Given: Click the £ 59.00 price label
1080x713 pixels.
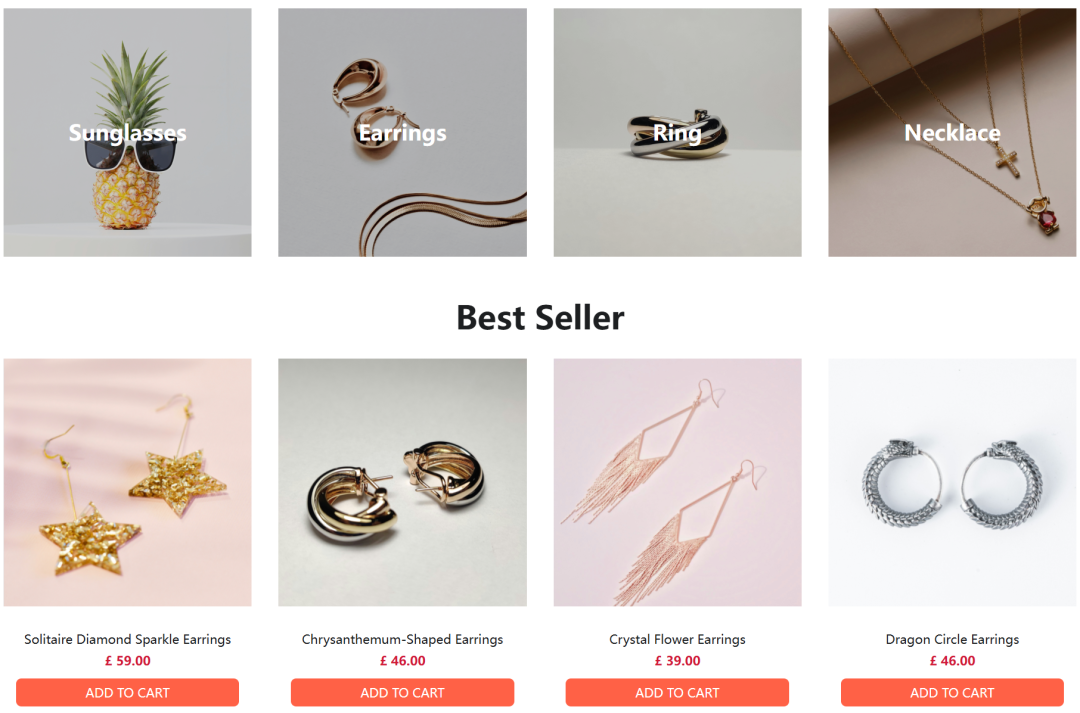Looking at the screenshot, I should coord(127,661).
